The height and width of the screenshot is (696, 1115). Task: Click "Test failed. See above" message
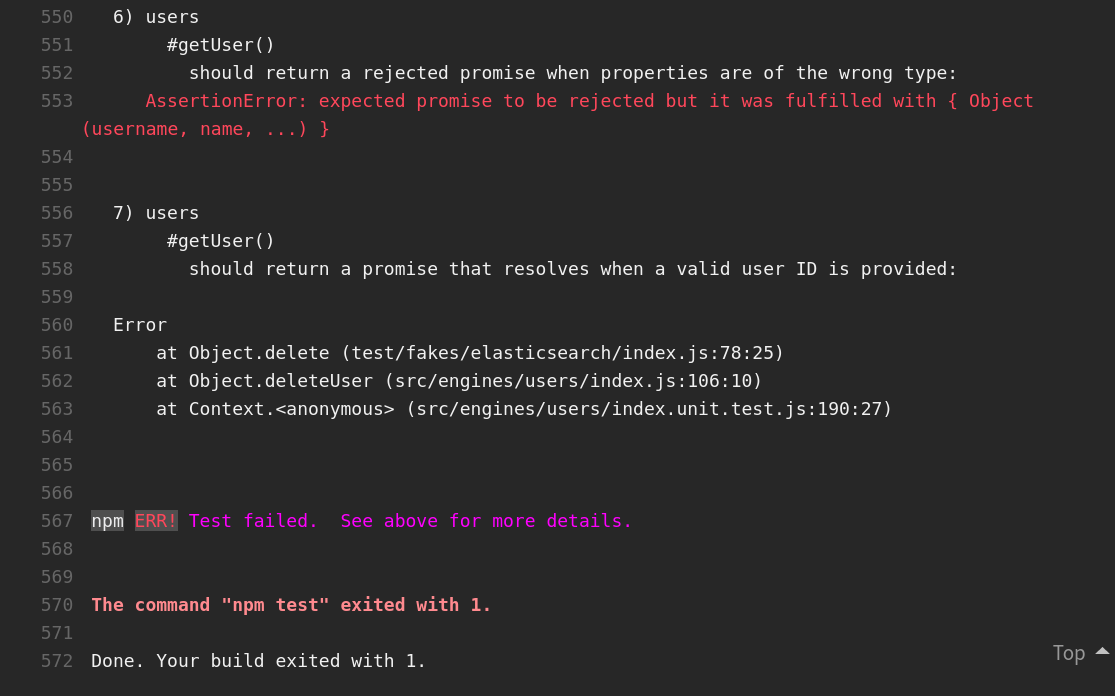(x=410, y=521)
